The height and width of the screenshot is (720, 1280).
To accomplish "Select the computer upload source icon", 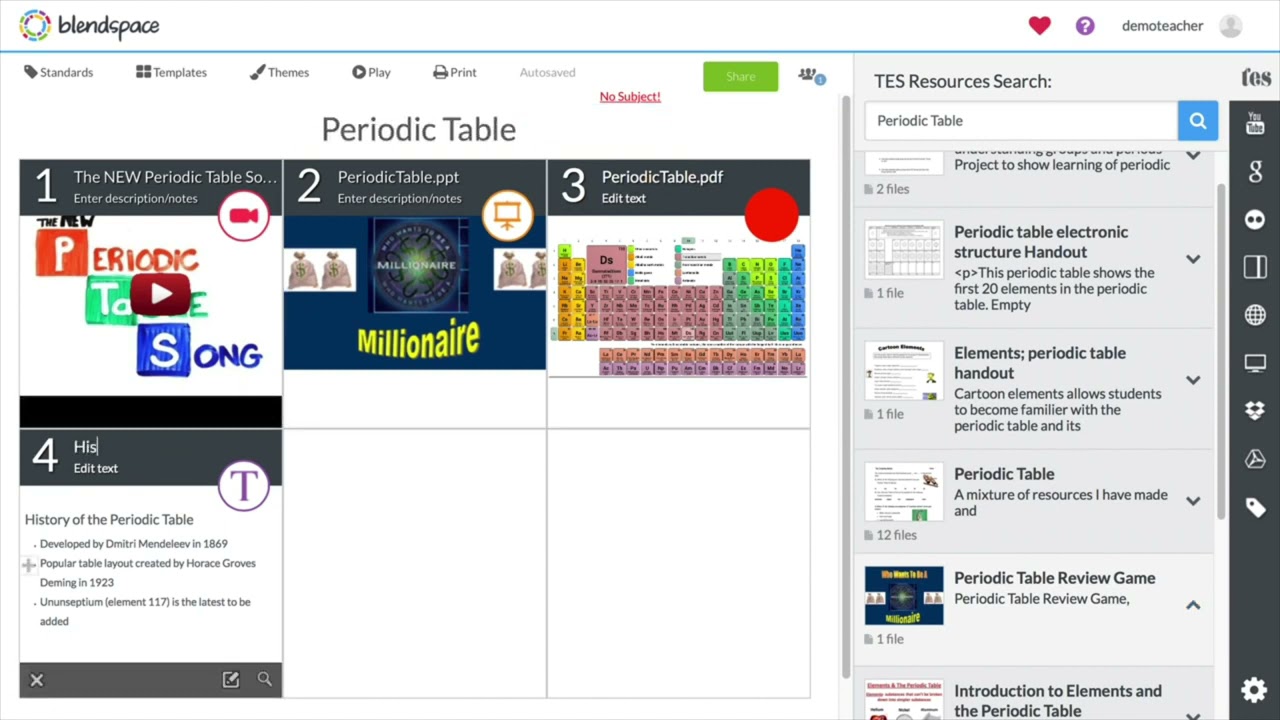I will 1255,363.
